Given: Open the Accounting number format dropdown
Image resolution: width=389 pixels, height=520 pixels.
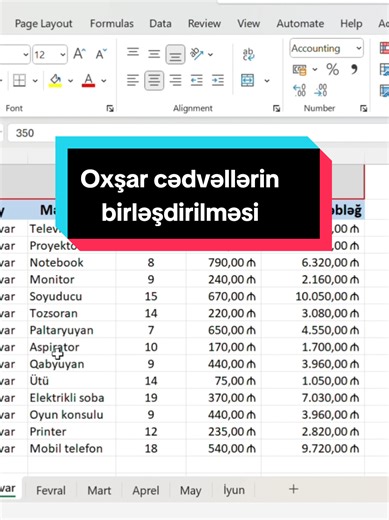Looking at the screenshot, I should [x=359, y=48].
